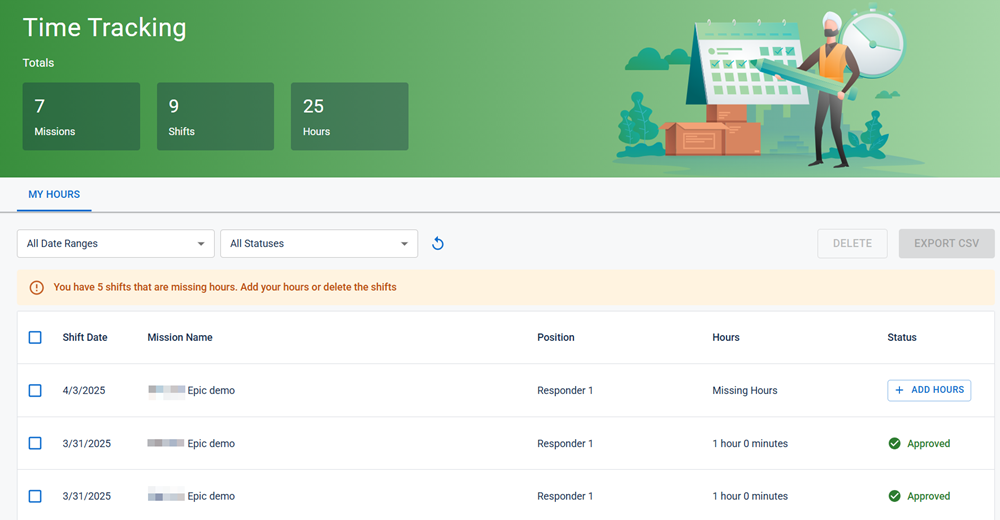Click the Position column header
Viewport: 1000px width, 520px height.
555,337
